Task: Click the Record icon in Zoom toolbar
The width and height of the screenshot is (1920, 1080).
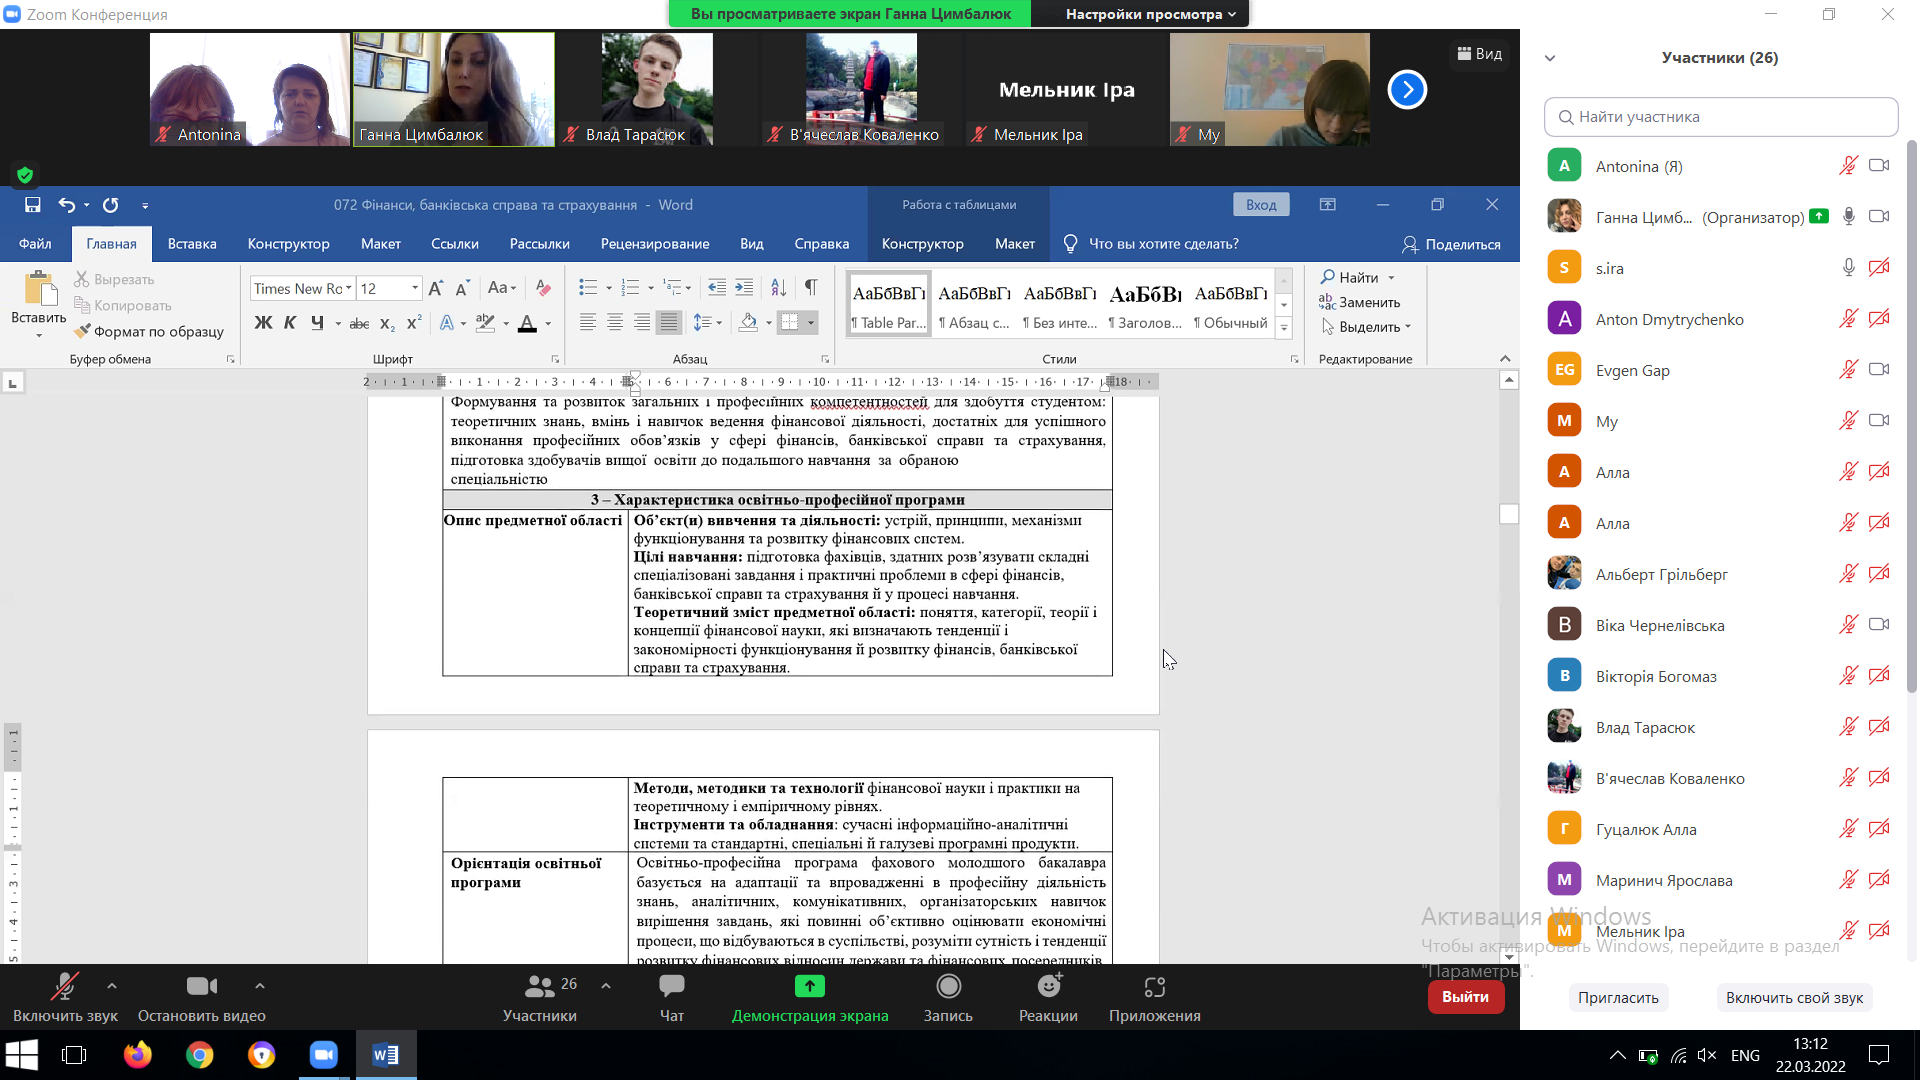Action: click(x=947, y=987)
